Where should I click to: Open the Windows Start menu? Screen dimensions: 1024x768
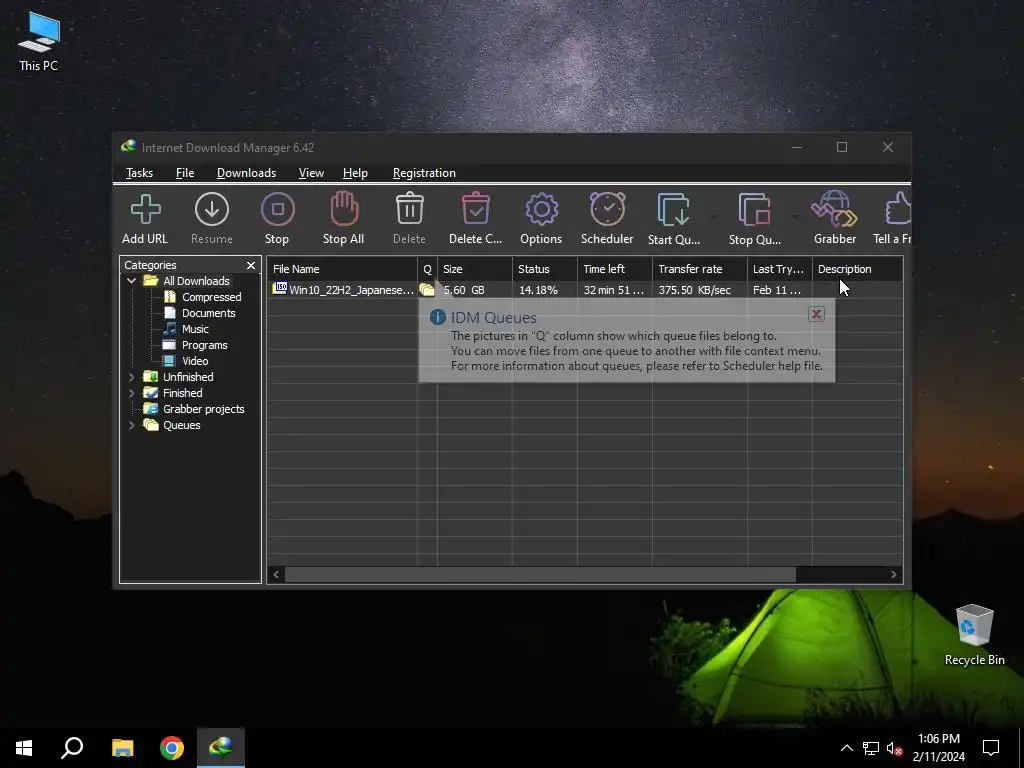coord(24,748)
